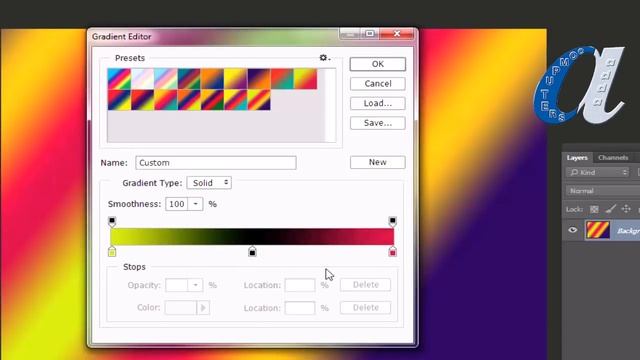Choose the striped preset ending in dark green
Screen dimensions: 640x360
[x=212, y=100]
